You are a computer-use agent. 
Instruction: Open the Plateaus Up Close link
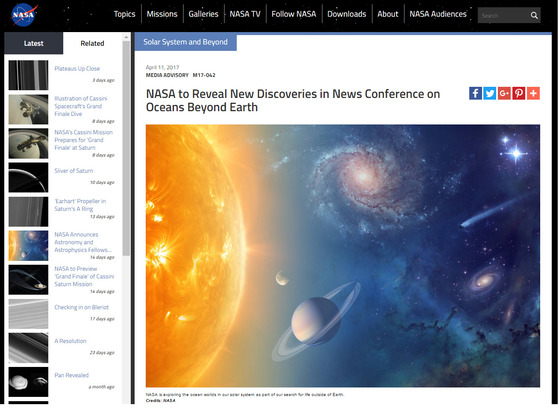77,68
